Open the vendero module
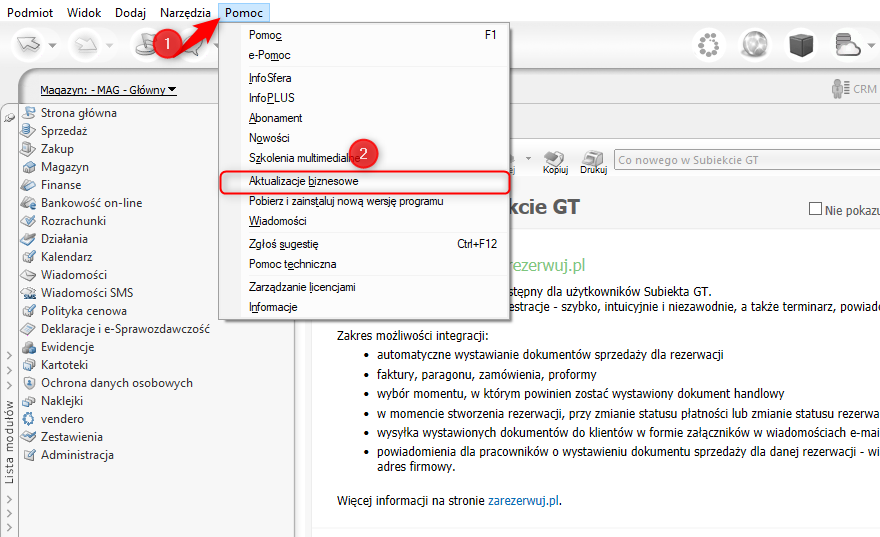The height and width of the screenshot is (537, 880). point(62,419)
